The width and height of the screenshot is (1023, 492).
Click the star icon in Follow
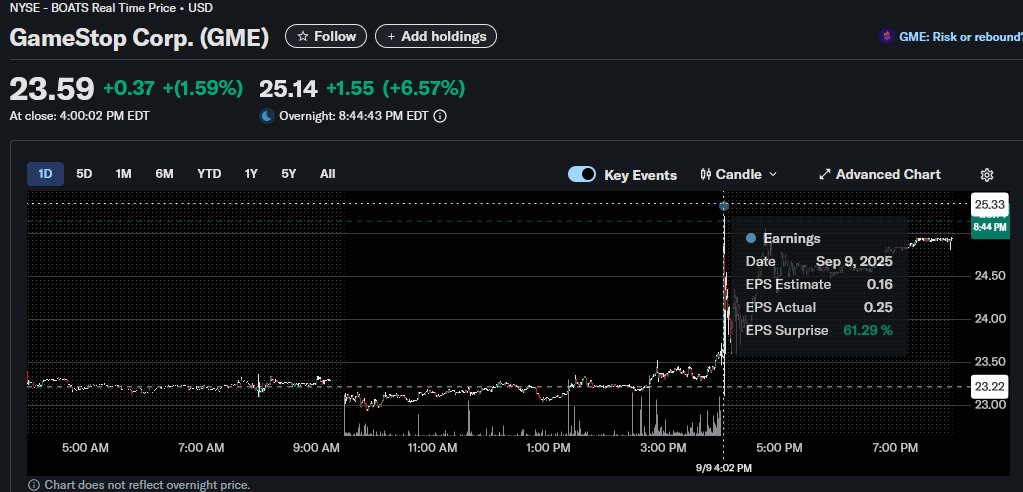(303, 37)
